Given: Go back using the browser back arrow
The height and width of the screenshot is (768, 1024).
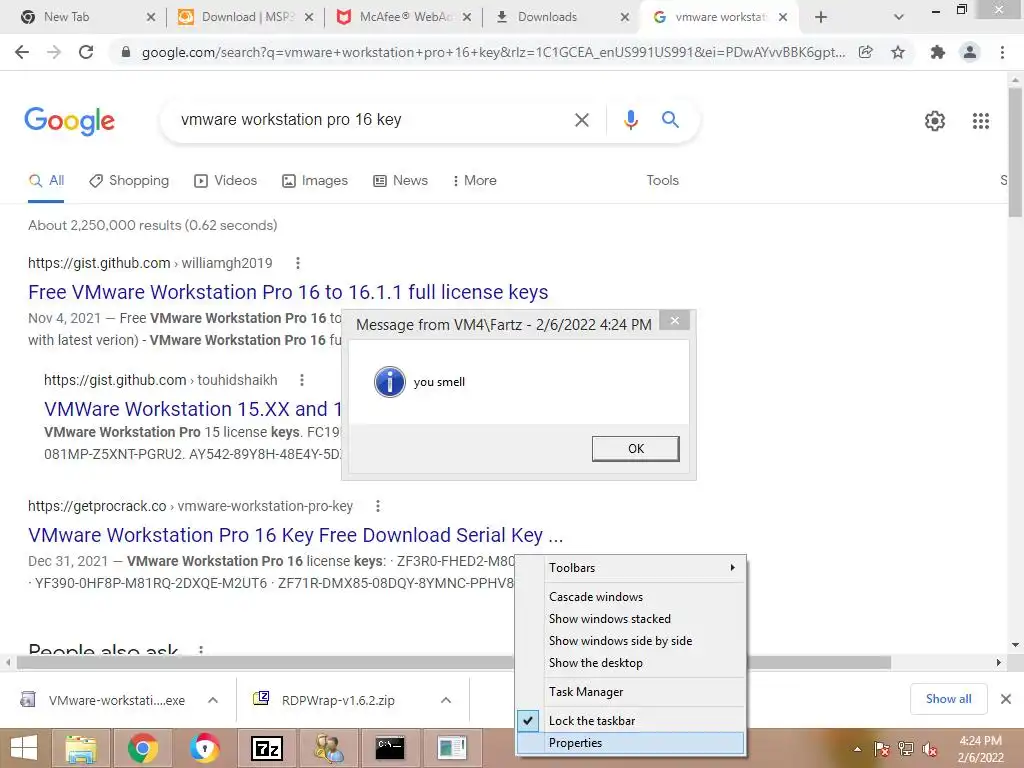Looking at the screenshot, I should tap(22, 52).
